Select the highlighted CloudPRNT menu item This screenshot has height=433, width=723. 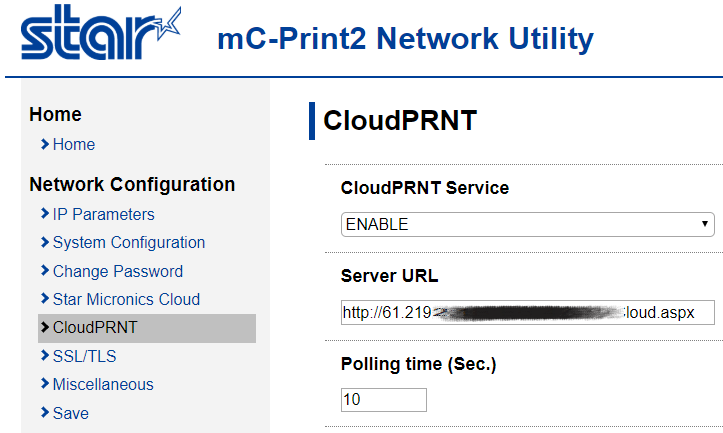[147, 328]
